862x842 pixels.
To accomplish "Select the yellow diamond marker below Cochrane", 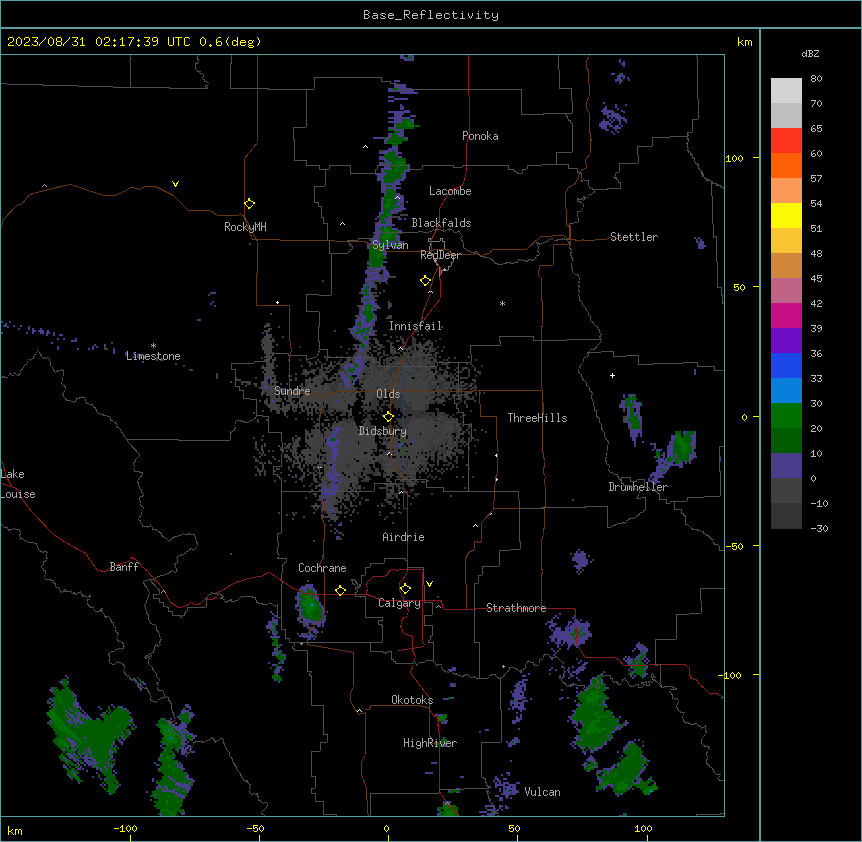I will 340,590.
